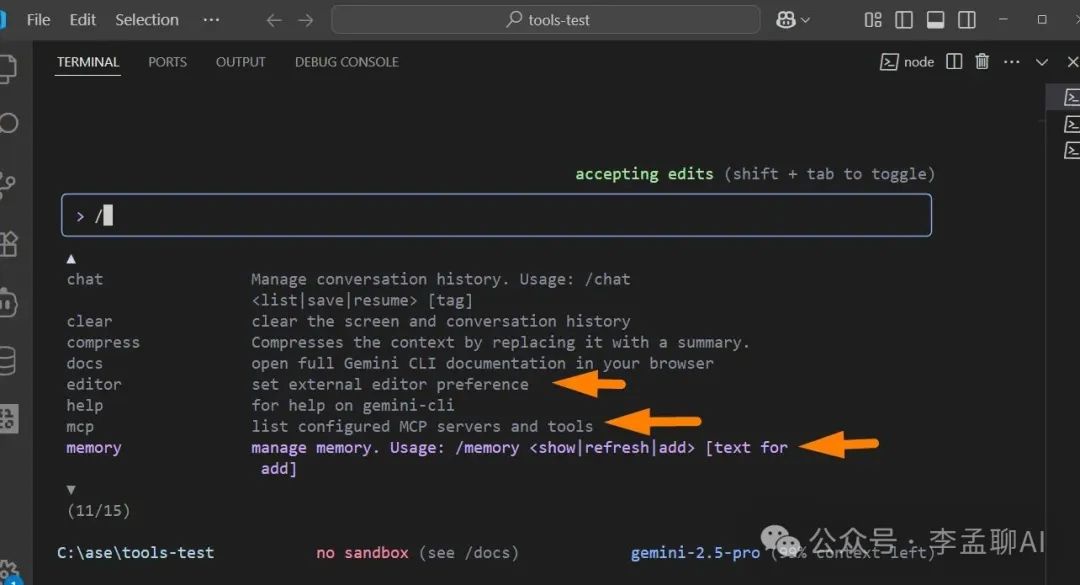
Task: Collapse panel with the chevron down
Action: (1042, 62)
